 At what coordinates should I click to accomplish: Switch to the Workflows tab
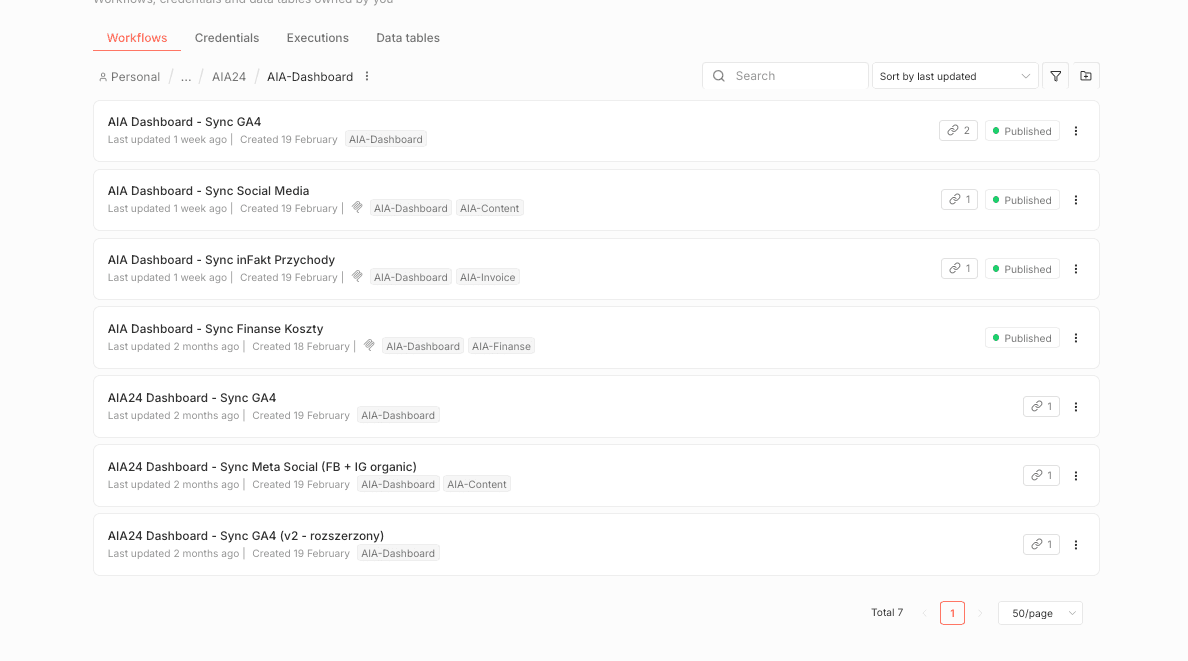(x=137, y=38)
